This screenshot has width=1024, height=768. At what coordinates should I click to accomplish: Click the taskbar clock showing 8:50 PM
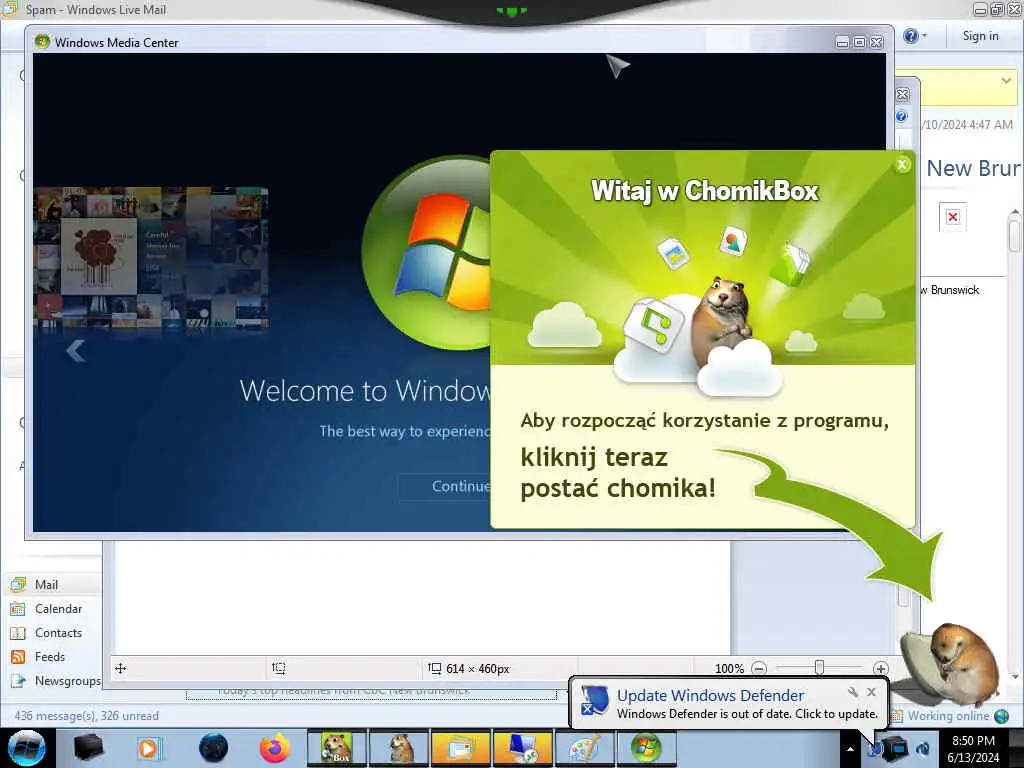pos(973,748)
